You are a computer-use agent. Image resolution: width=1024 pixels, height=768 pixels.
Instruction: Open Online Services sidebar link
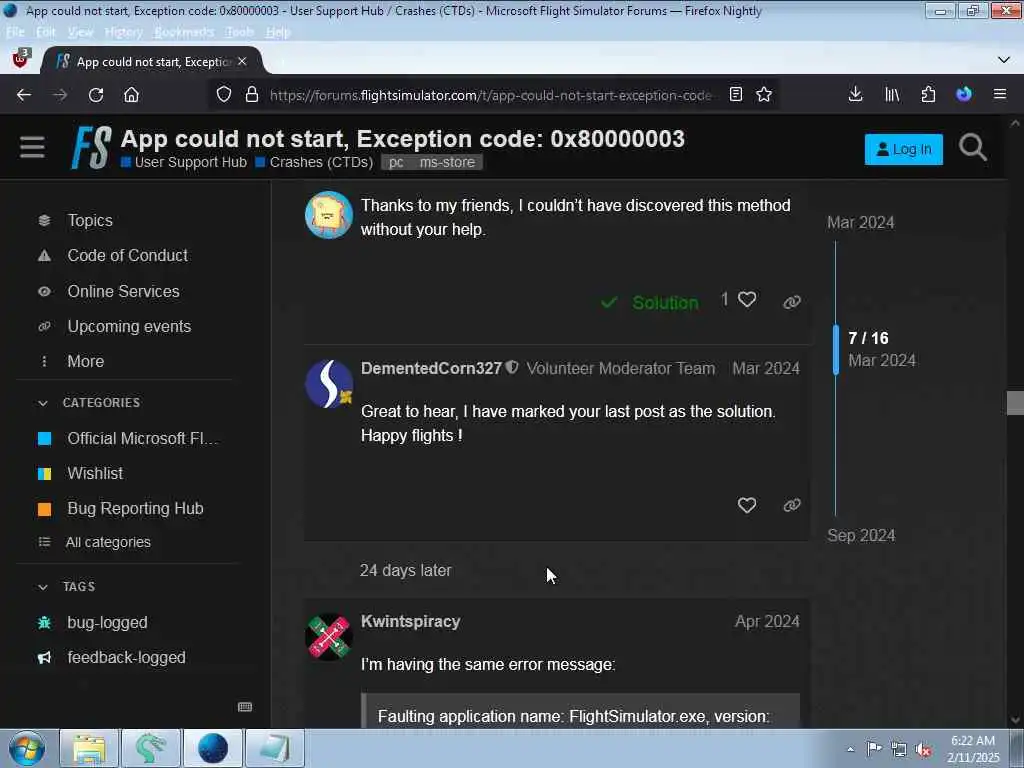click(x=123, y=291)
